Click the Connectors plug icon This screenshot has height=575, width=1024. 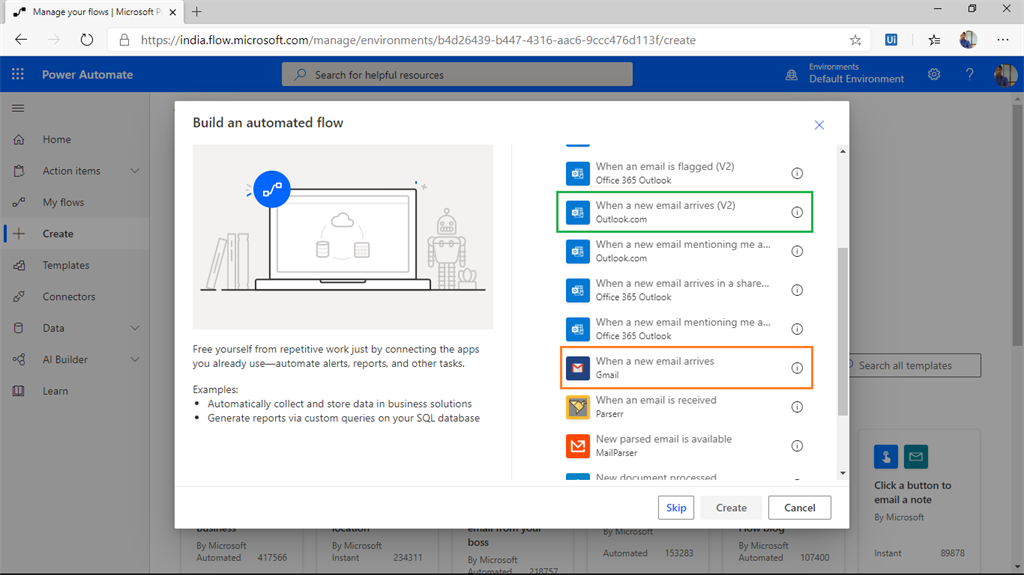(x=19, y=297)
